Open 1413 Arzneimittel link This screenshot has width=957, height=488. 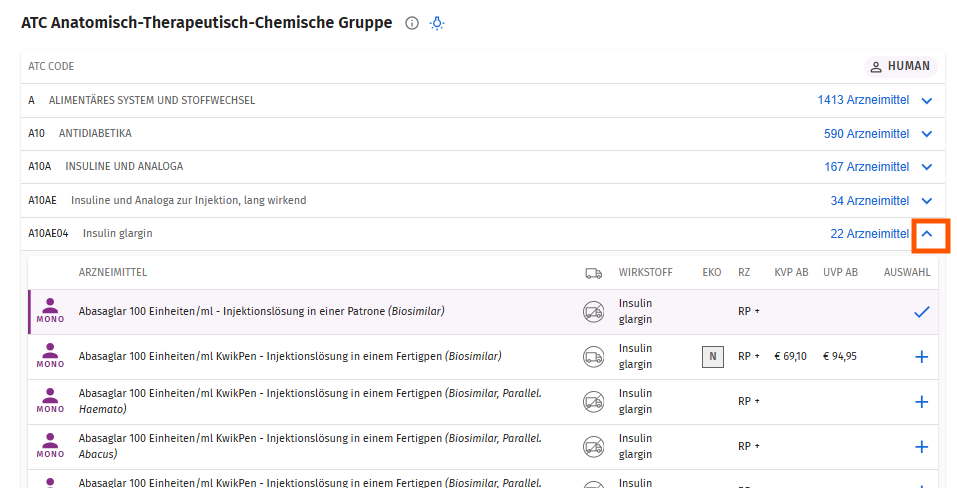(x=863, y=100)
